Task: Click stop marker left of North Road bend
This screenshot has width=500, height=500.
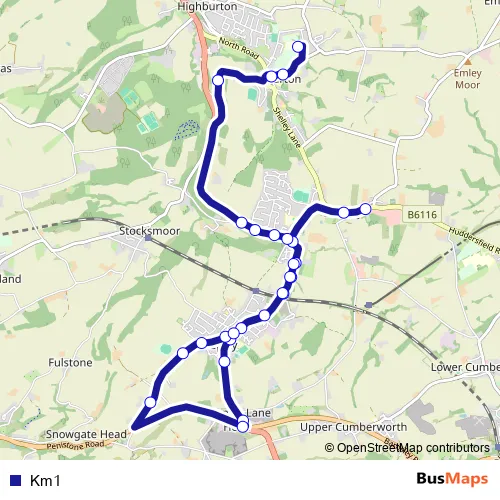Action: (218, 80)
